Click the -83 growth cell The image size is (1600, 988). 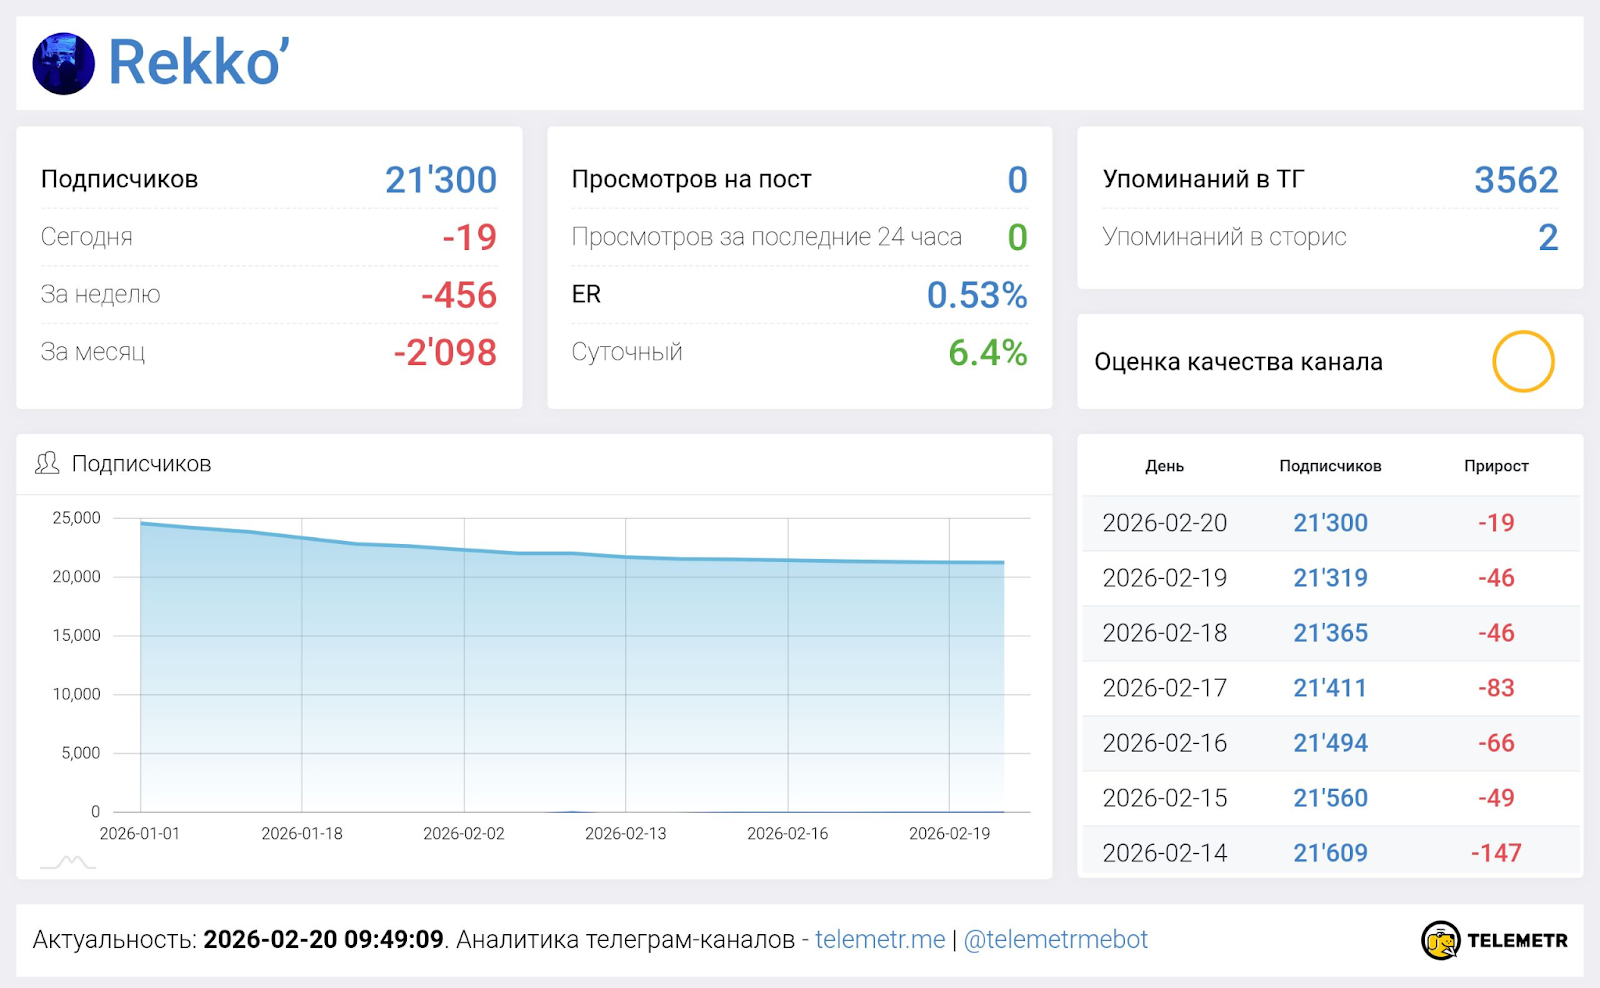coord(1496,688)
